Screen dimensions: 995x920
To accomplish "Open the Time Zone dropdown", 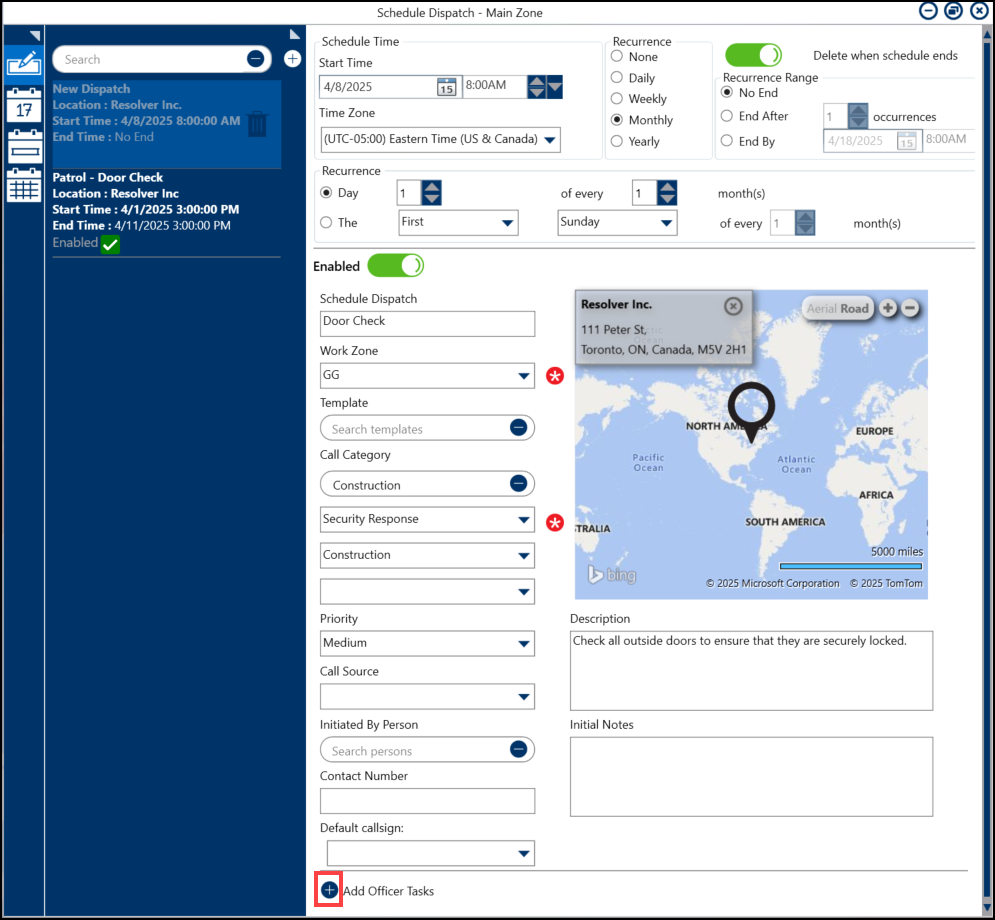I will click(x=549, y=140).
